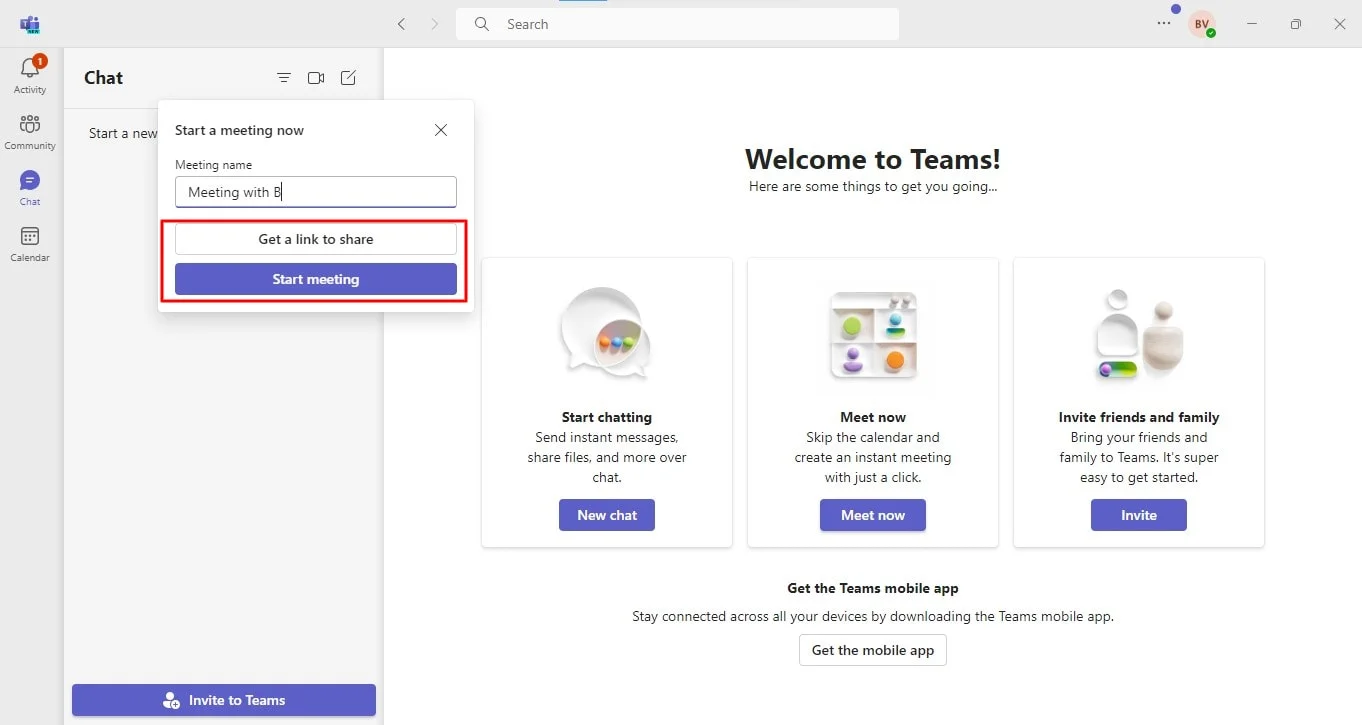
Task: Select the Chat icon in sidebar
Action: [x=30, y=182]
